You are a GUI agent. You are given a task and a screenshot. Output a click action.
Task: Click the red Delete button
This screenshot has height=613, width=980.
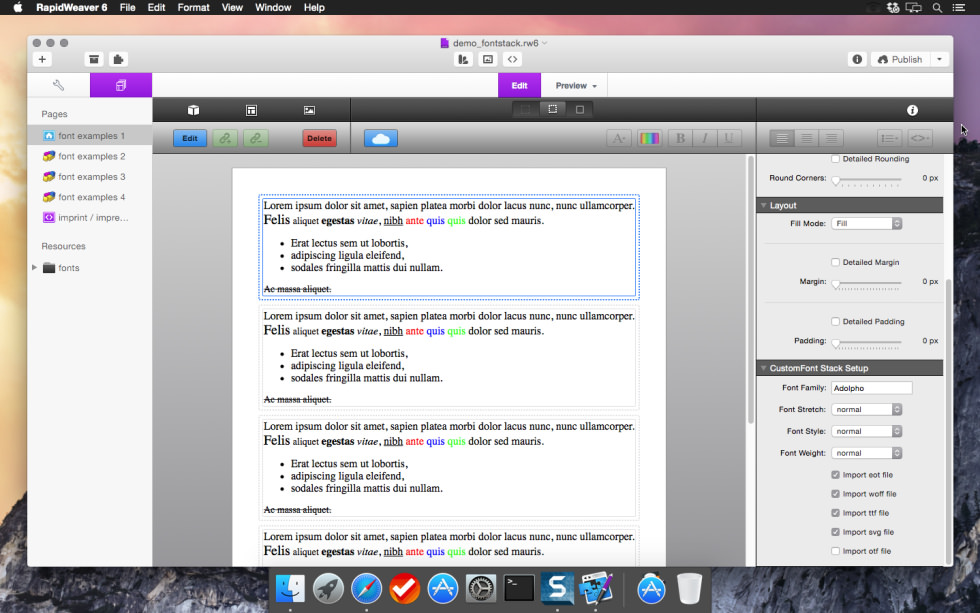[319, 138]
